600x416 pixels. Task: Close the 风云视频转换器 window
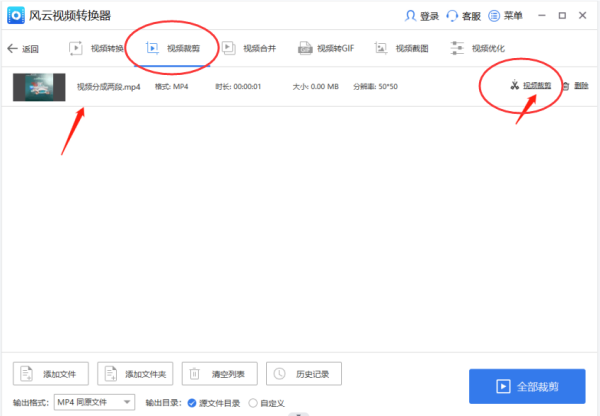[582, 15]
